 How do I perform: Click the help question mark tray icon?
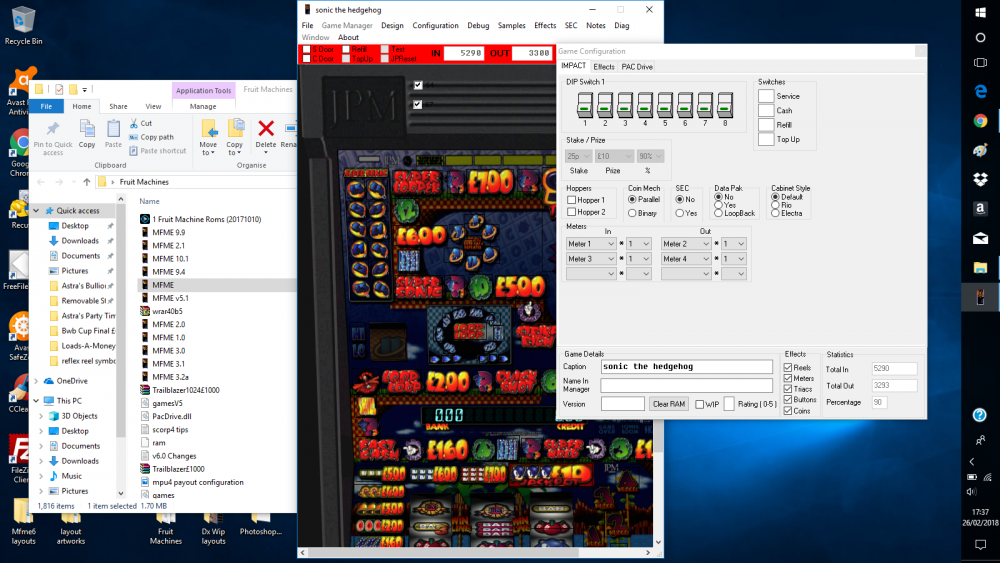(980, 416)
